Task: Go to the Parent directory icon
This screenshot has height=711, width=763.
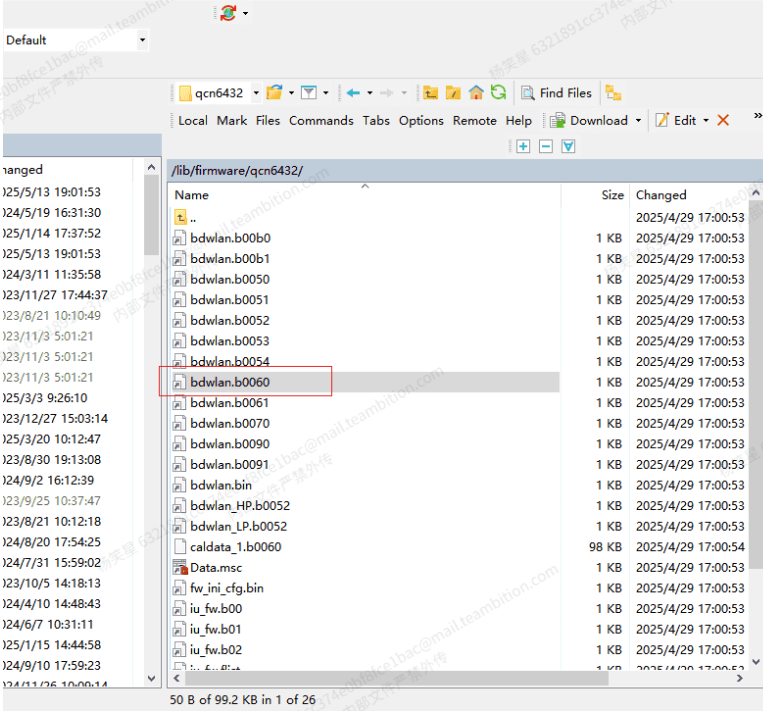Action: pyautogui.click(x=430, y=92)
